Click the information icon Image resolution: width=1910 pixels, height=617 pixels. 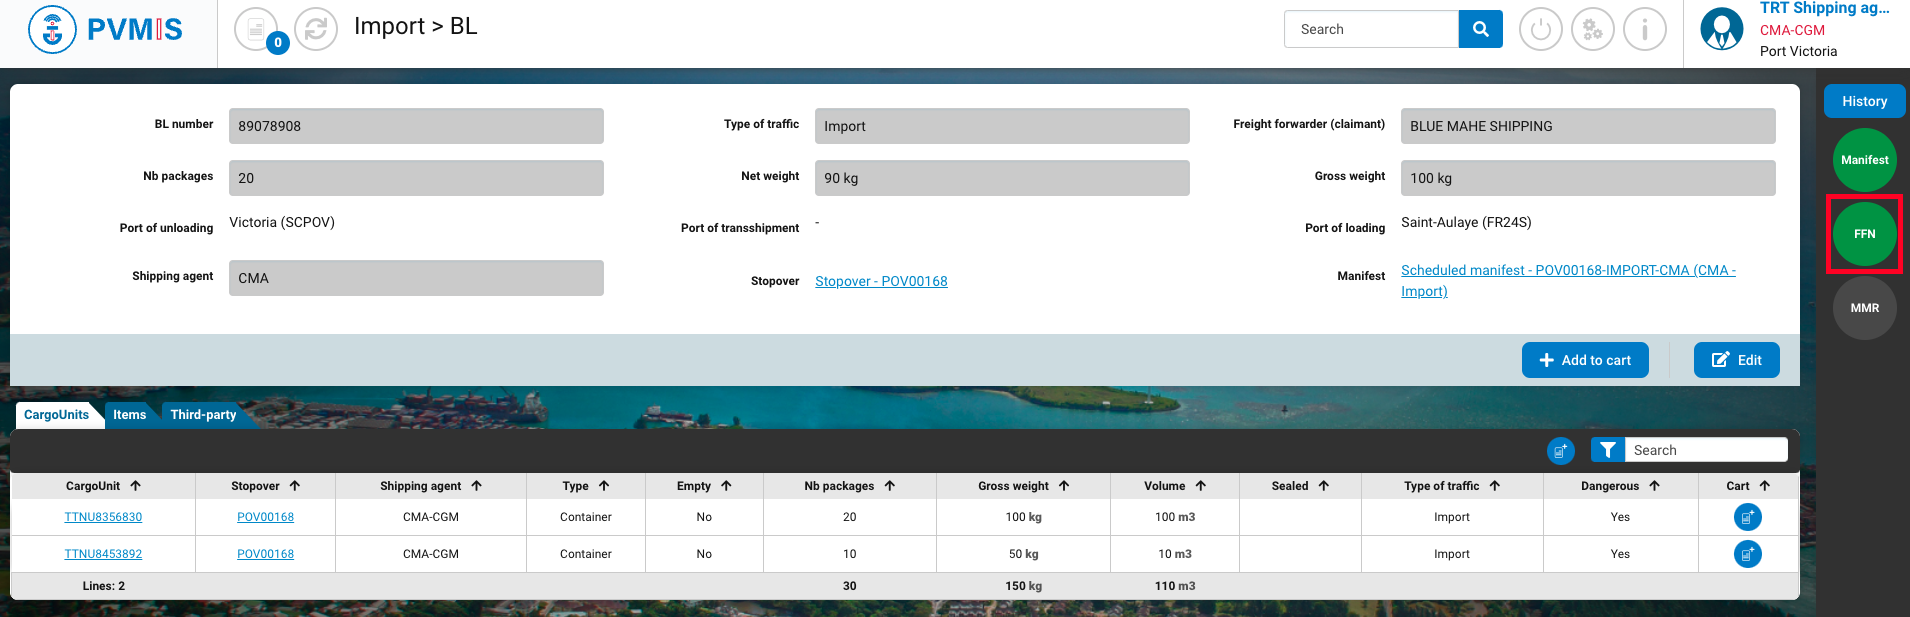1644,29
